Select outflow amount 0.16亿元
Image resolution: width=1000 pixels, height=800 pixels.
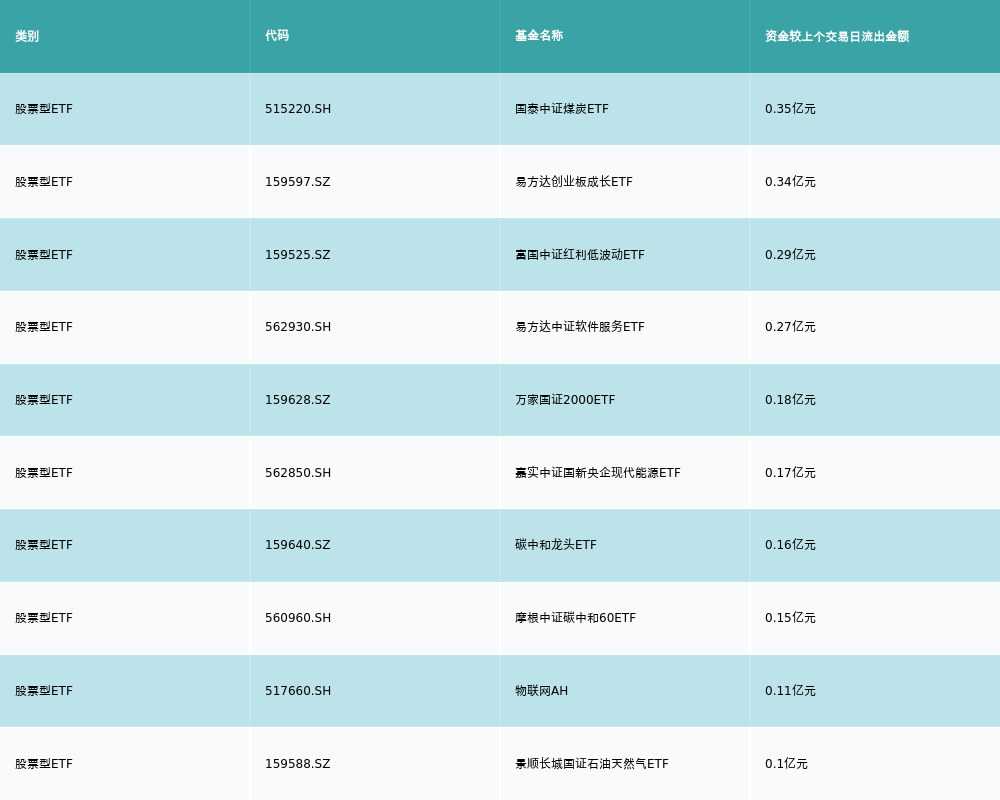pos(790,545)
